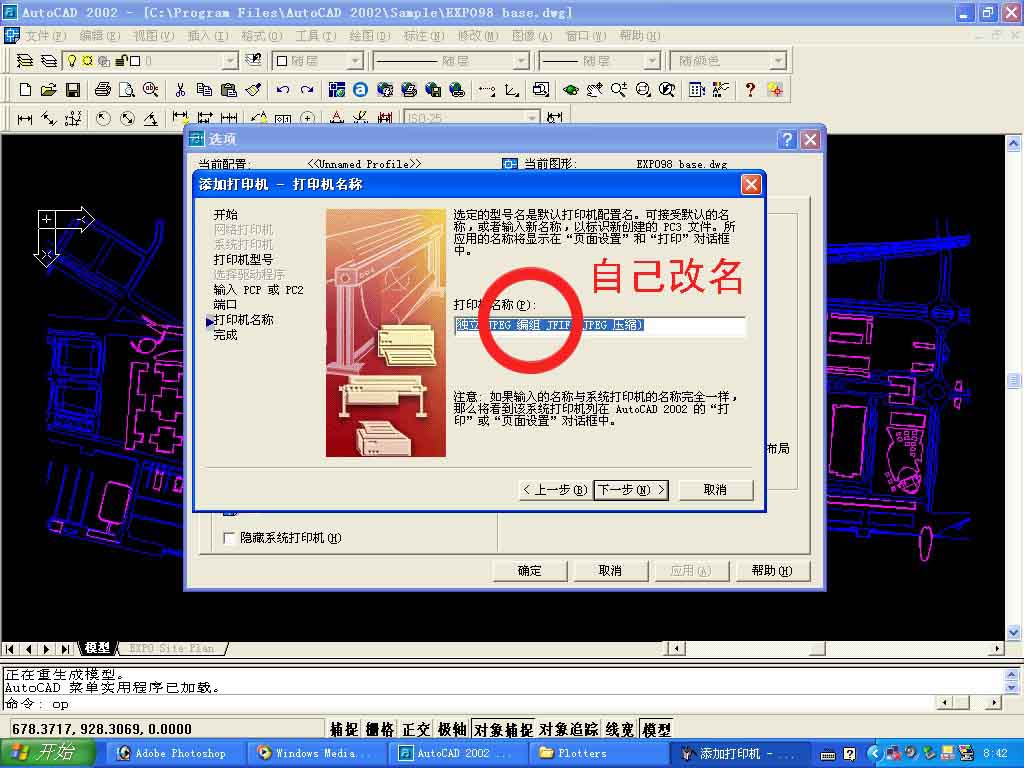Viewport: 1024px width, 768px height.
Task: Click the 打印机名称 name input field
Action: coord(600,325)
